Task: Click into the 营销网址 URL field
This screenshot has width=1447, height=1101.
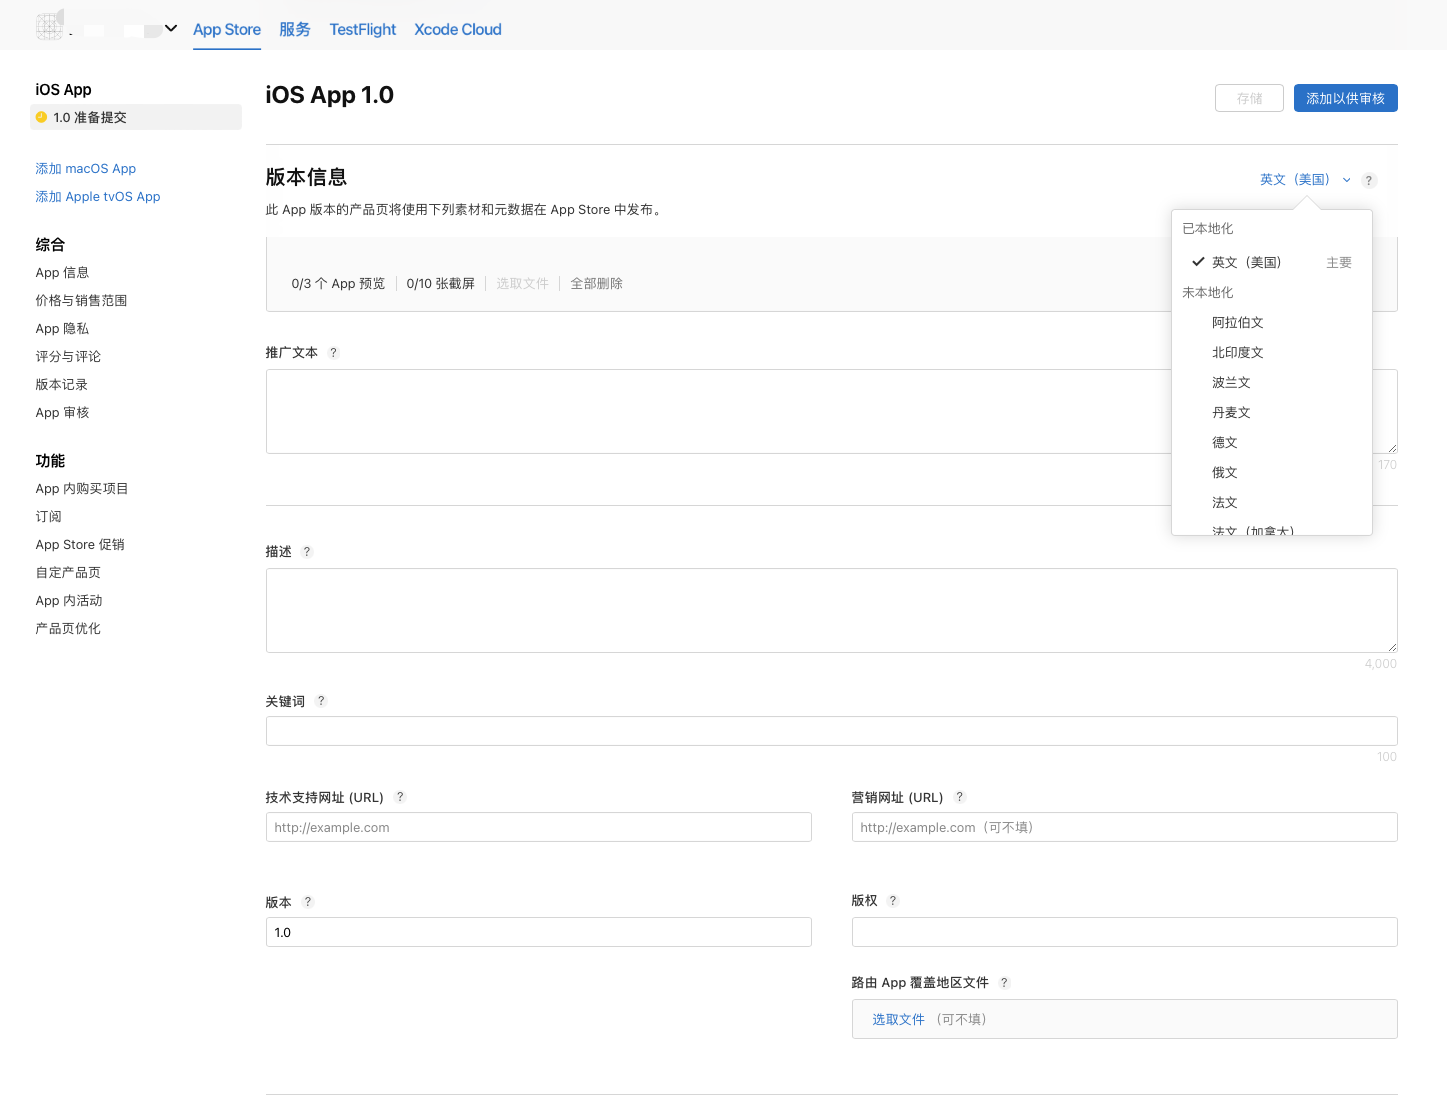Action: (1124, 827)
